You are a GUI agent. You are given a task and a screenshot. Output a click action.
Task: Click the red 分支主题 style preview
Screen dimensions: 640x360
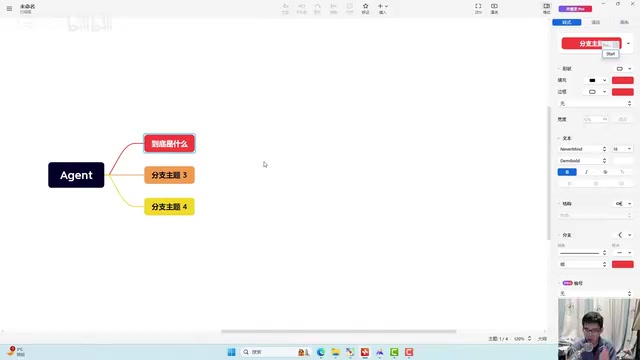(x=591, y=43)
